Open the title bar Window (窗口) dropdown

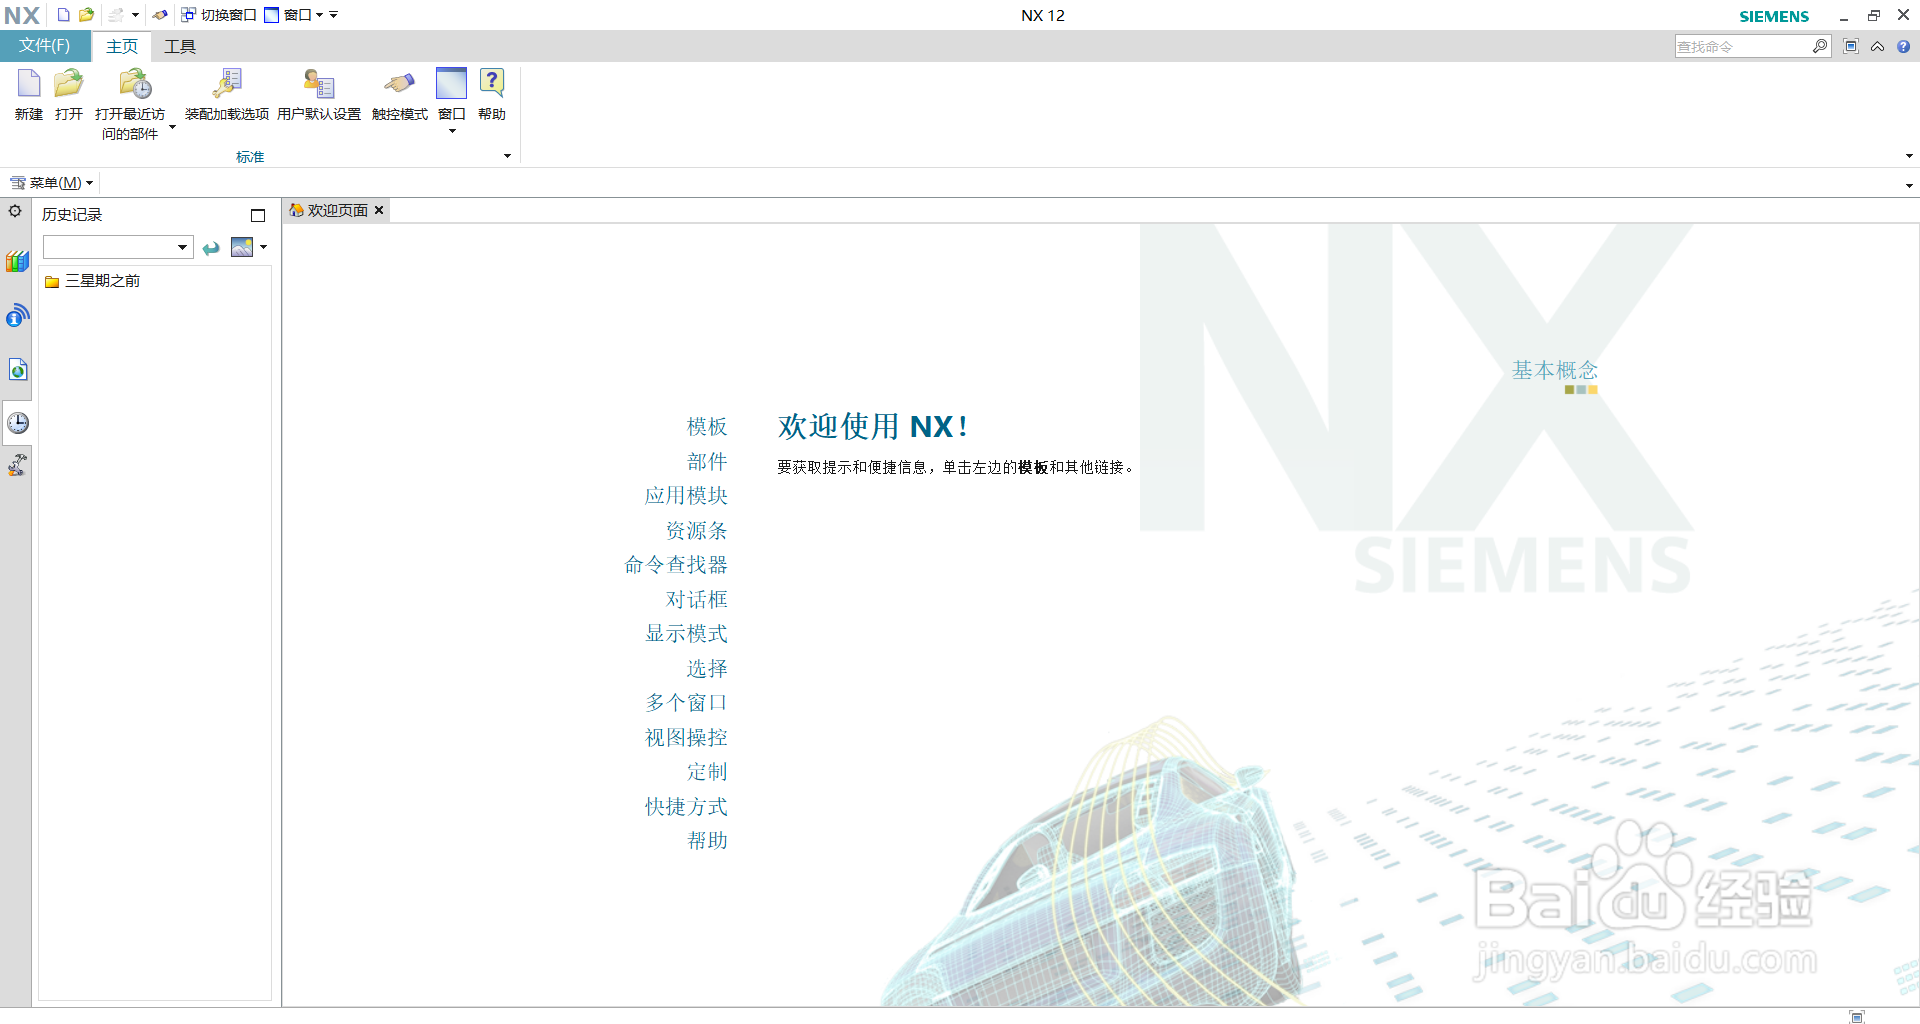(x=294, y=15)
